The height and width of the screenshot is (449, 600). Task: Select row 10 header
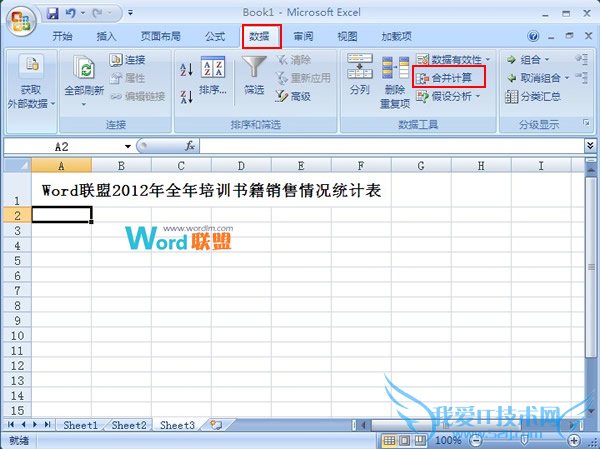(x=18, y=336)
